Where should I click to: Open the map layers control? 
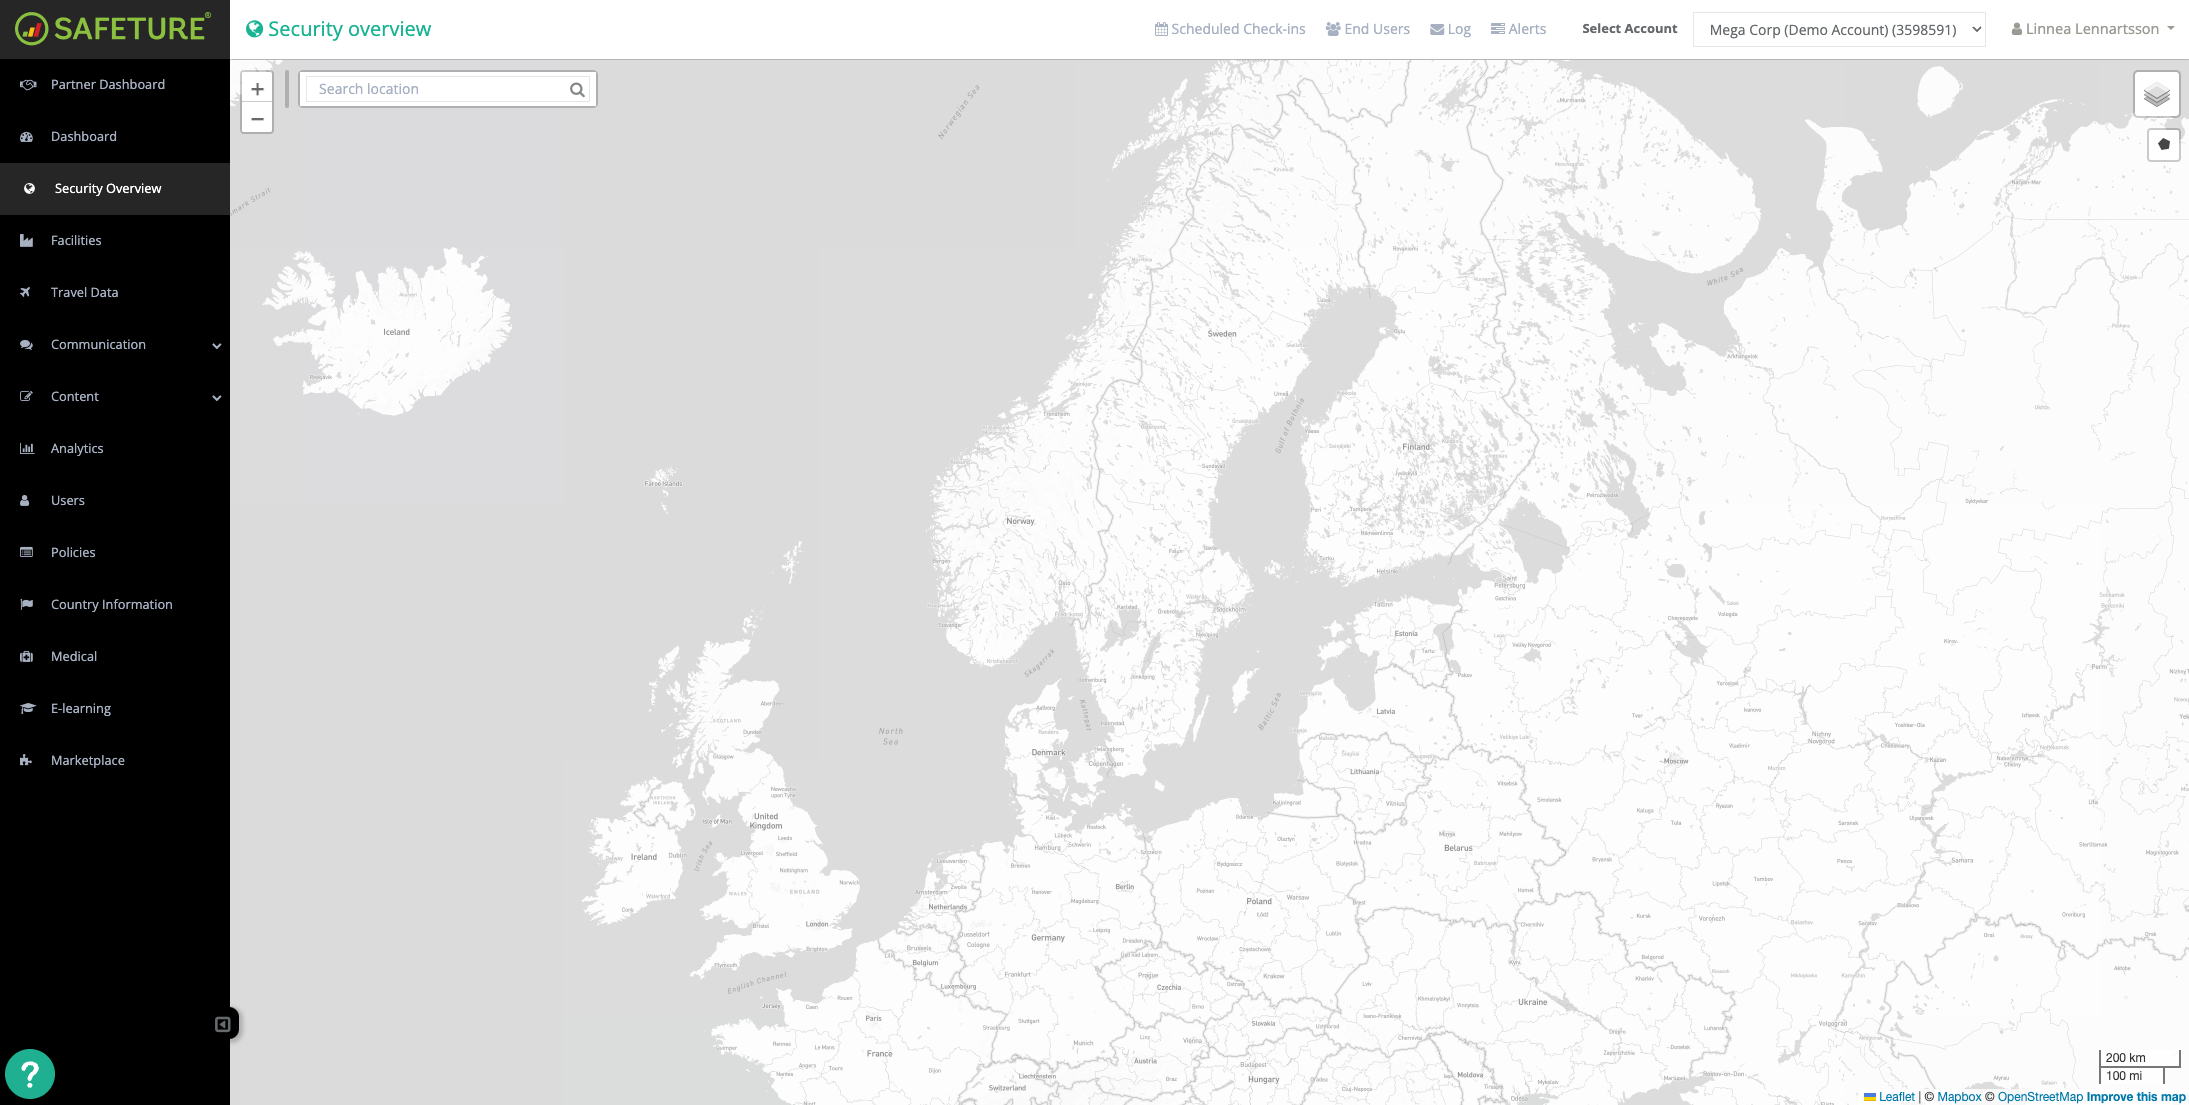point(2156,95)
